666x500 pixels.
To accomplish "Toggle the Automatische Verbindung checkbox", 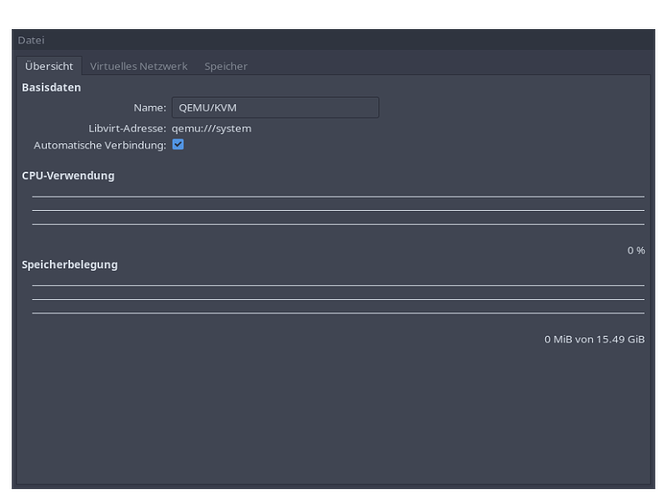I will pos(178,145).
